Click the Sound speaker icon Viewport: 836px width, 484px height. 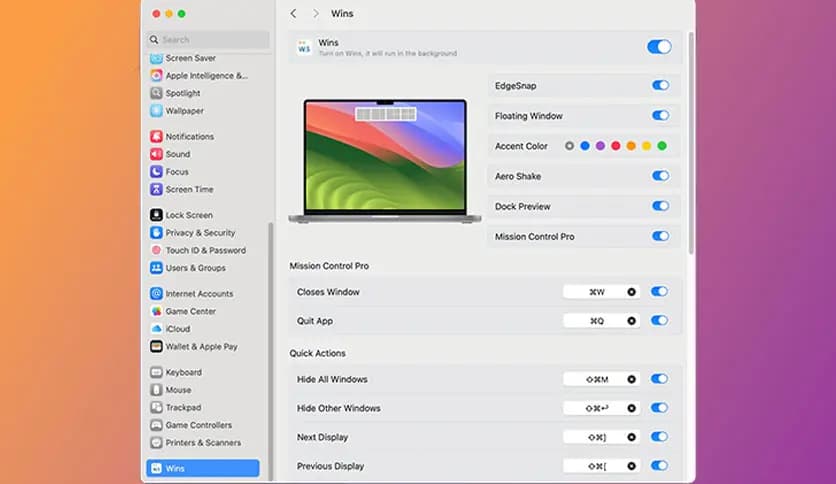156,154
